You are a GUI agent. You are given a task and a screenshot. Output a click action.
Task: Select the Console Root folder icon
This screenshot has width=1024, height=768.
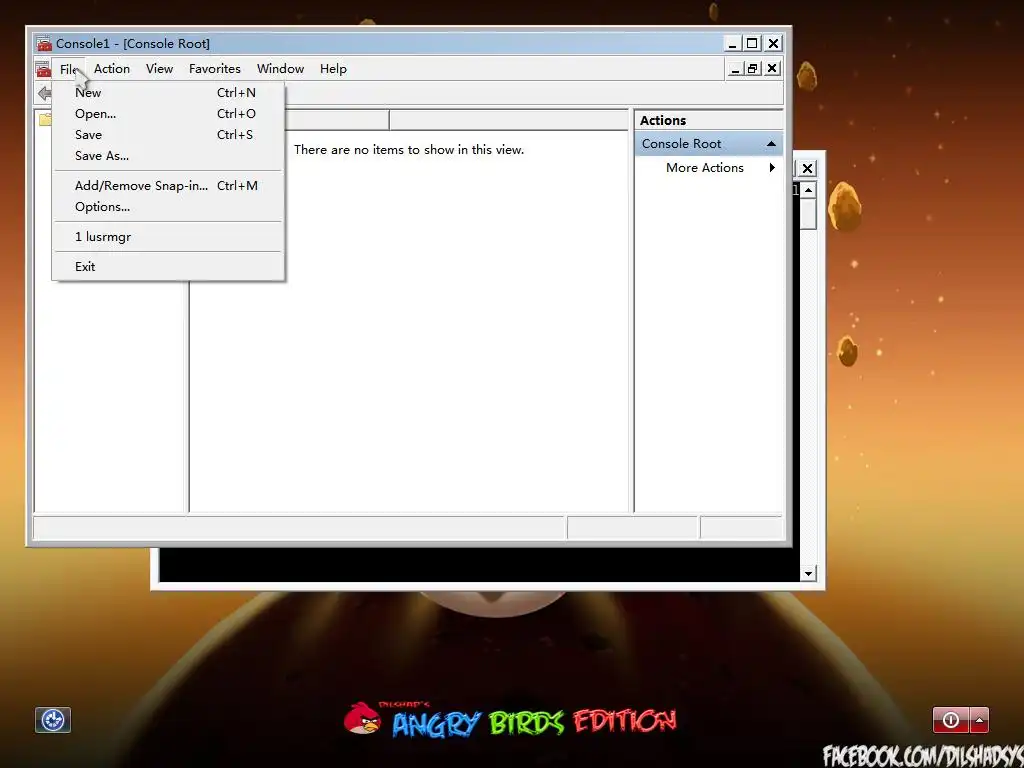44,119
